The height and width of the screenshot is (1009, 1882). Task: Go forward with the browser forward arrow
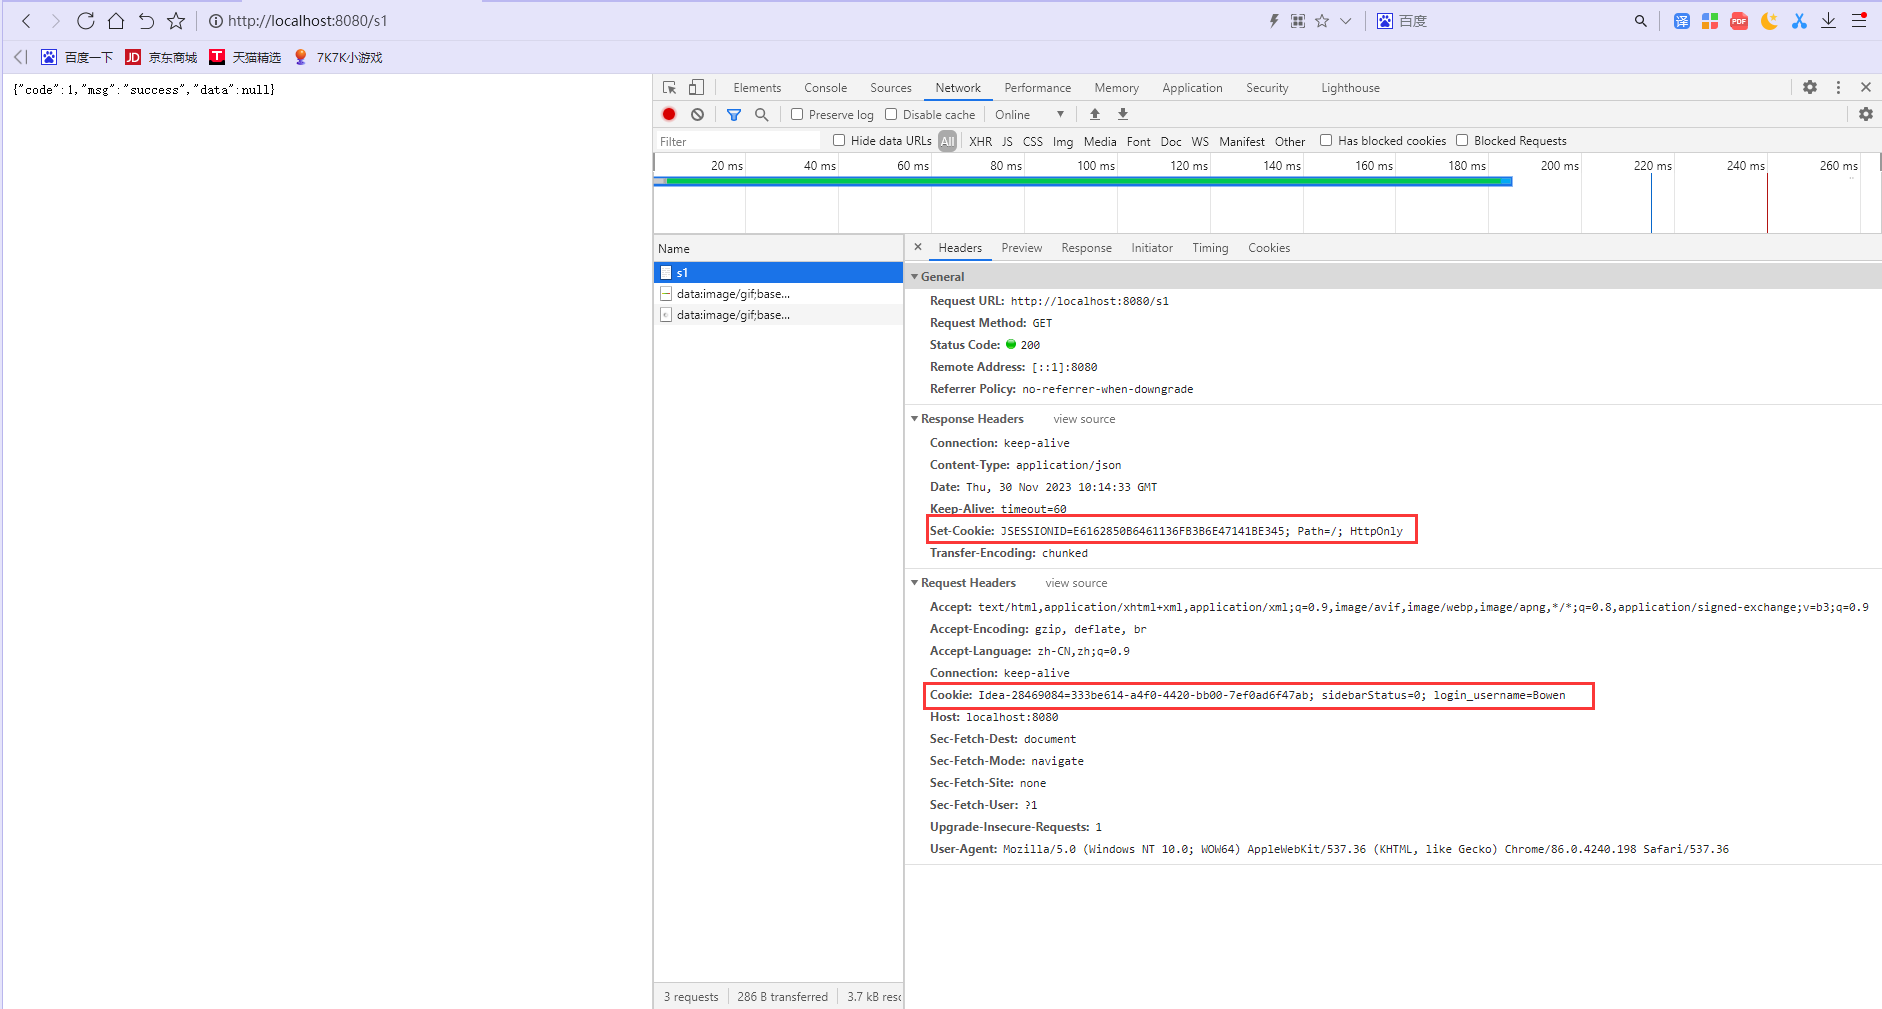(x=56, y=21)
